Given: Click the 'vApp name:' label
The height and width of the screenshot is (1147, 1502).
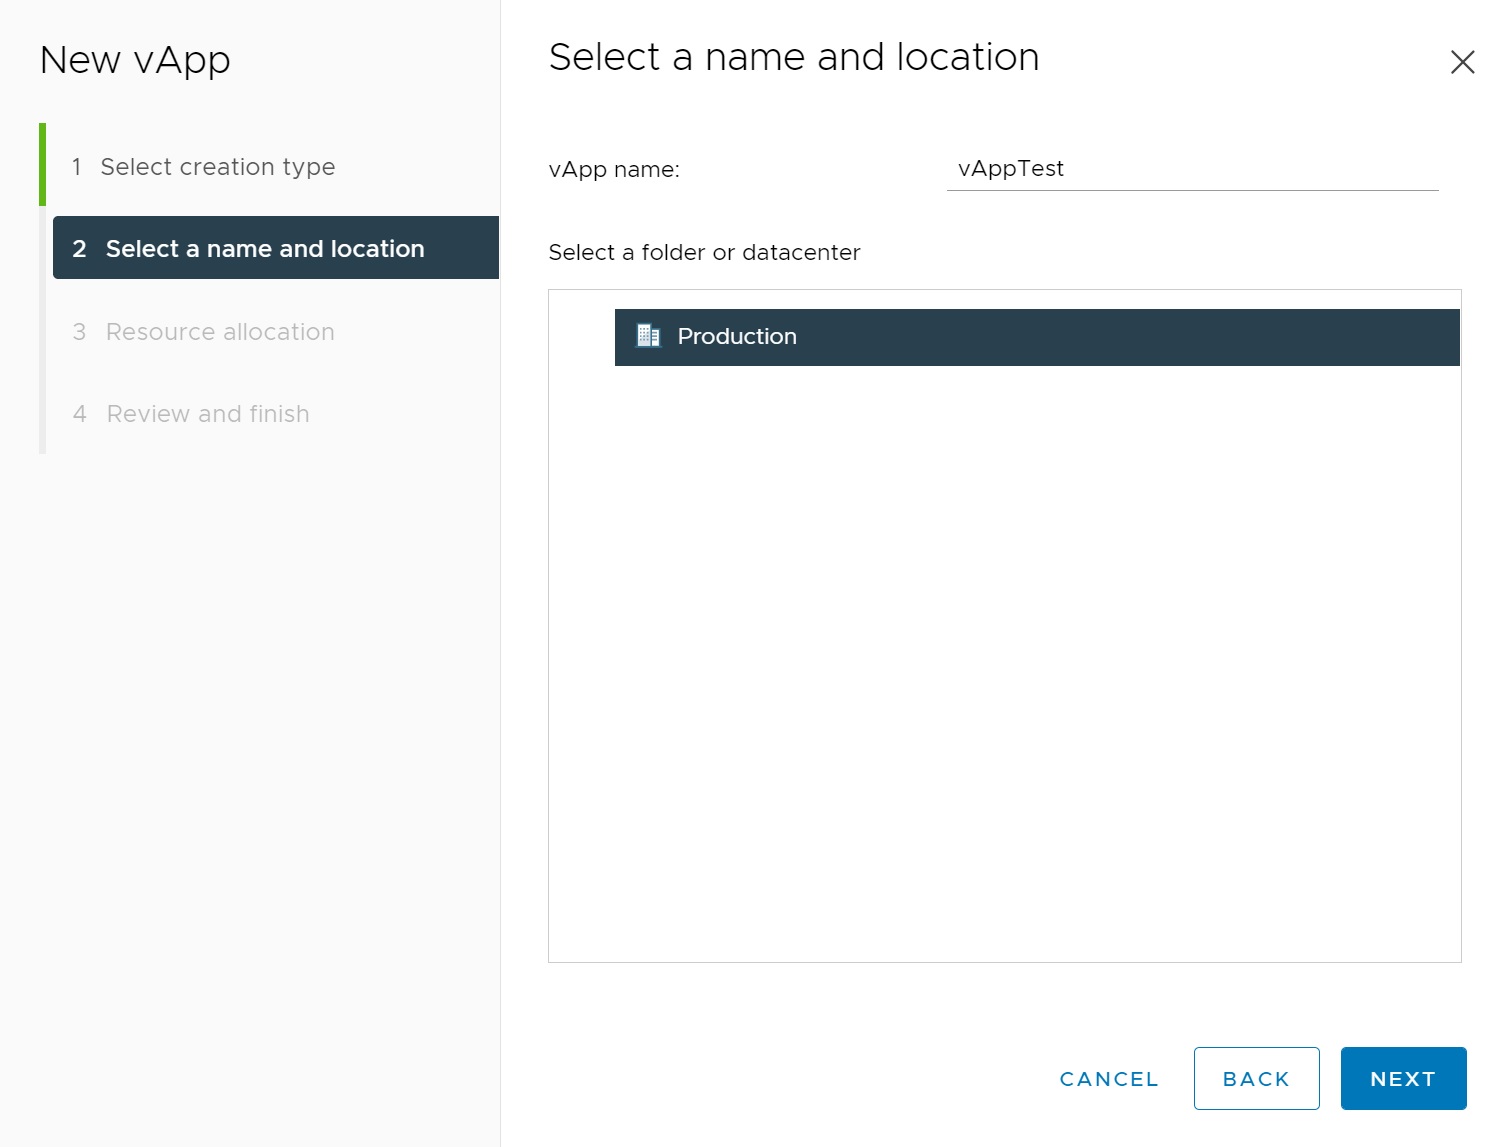Looking at the screenshot, I should pyautogui.click(x=614, y=170).
